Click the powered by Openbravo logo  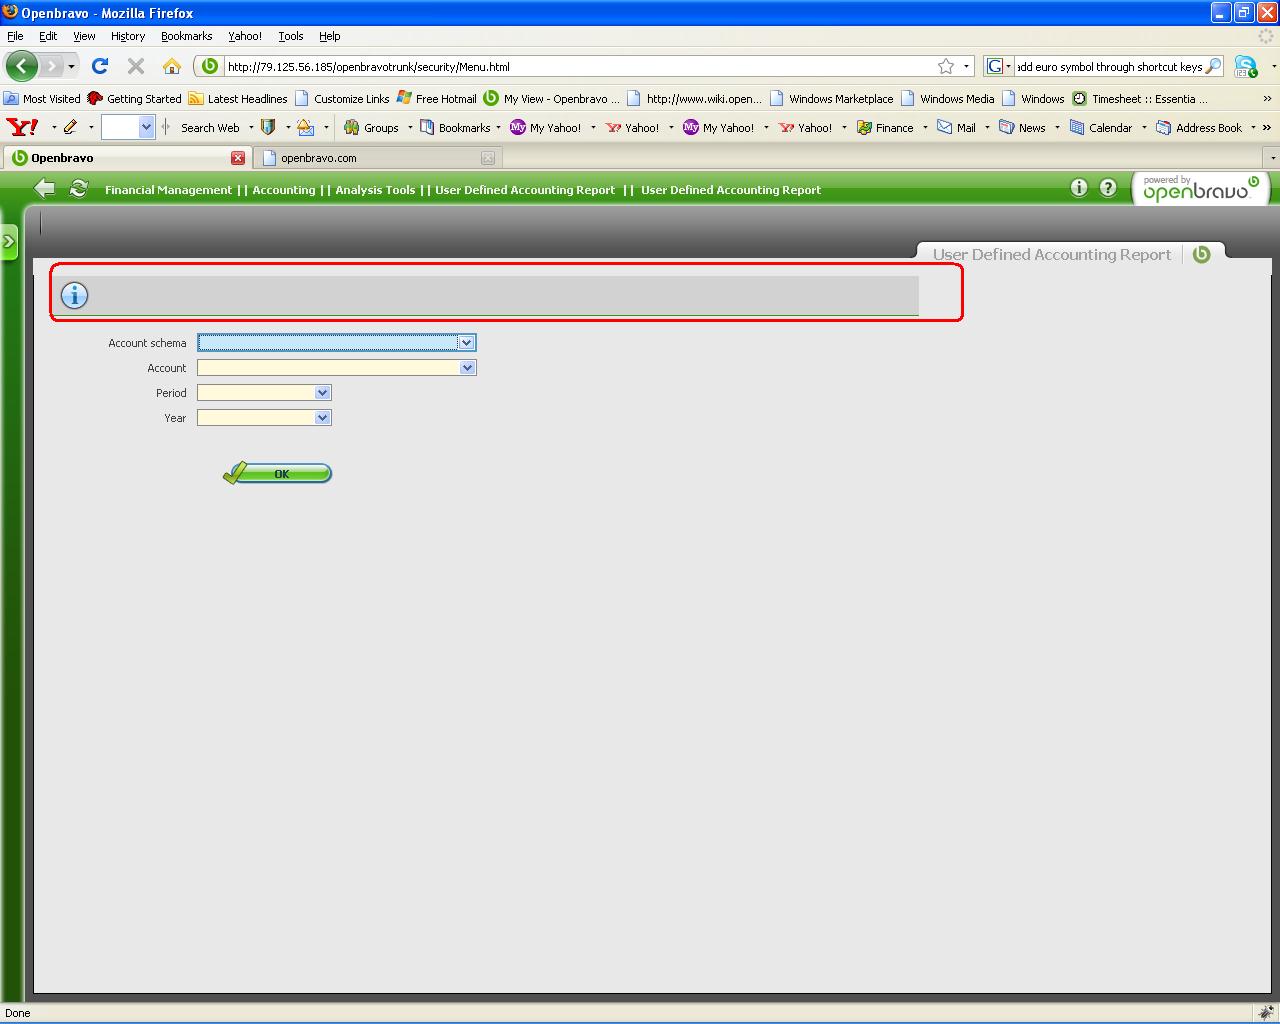click(1201, 188)
